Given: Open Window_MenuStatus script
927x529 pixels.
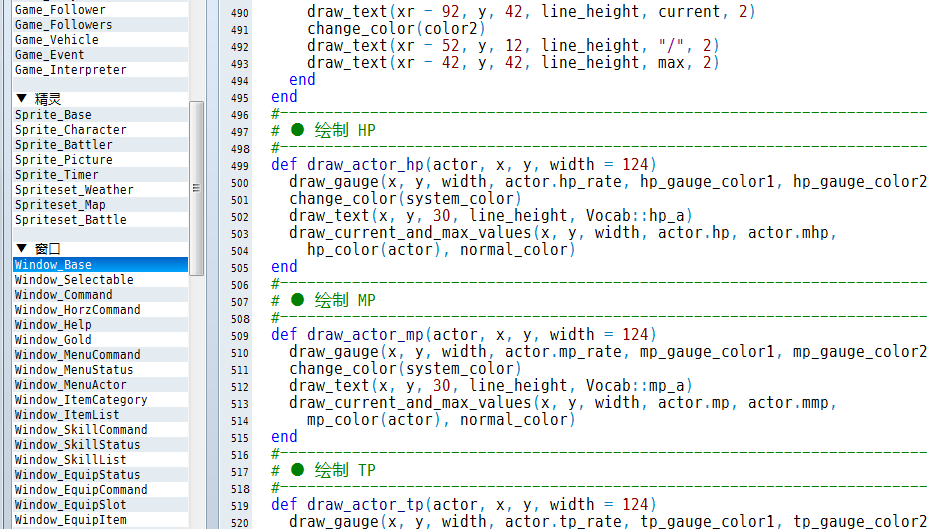Looking at the screenshot, I should 101,370.
